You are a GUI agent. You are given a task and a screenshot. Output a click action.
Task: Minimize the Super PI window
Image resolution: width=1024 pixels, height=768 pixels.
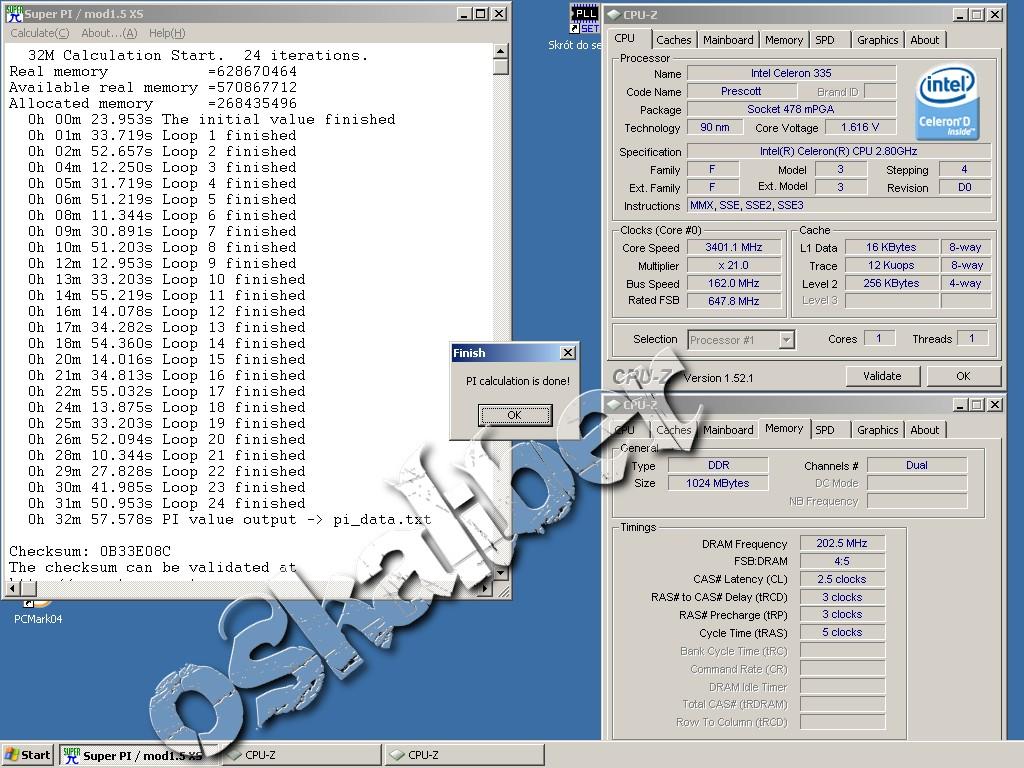464,14
